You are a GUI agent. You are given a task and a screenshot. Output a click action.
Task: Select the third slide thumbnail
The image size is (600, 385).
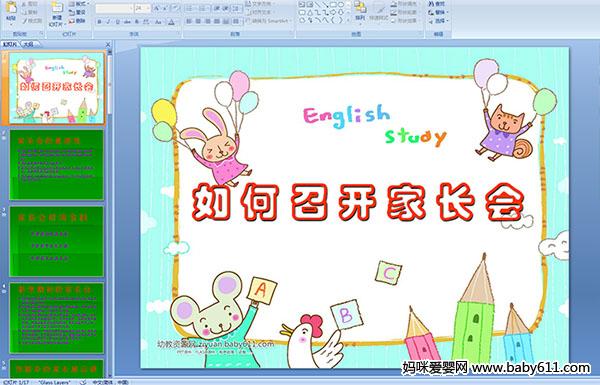(x=57, y=241)
